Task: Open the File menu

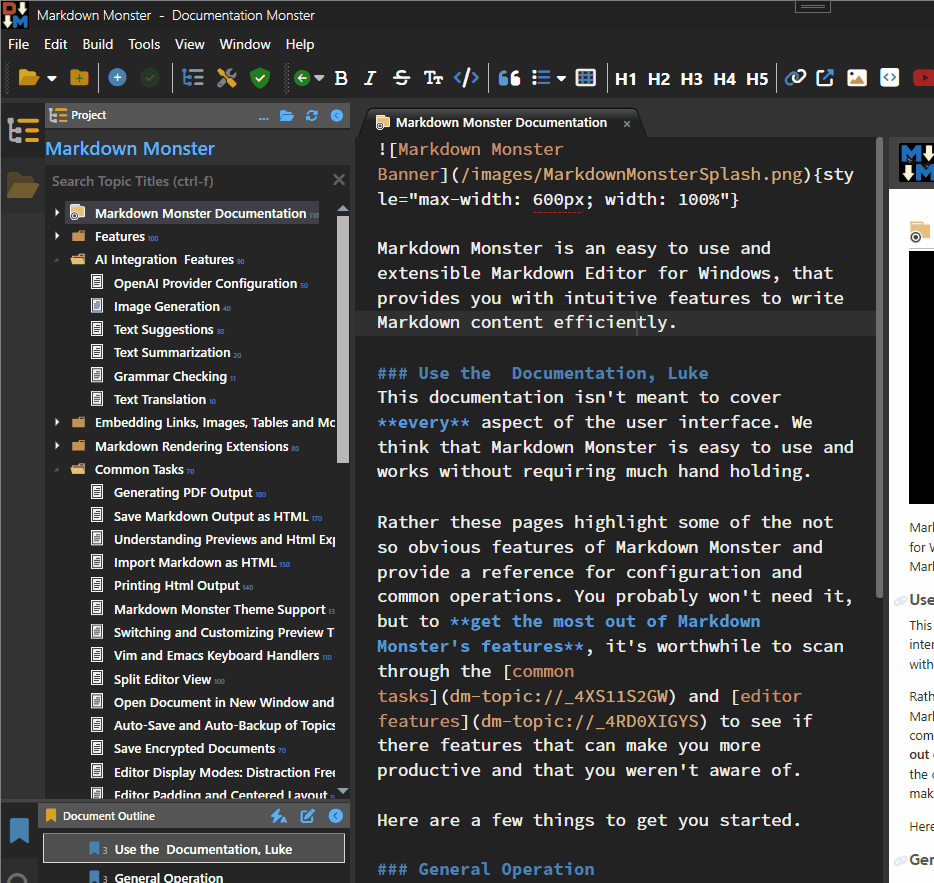Action: [x=18, y=45]
